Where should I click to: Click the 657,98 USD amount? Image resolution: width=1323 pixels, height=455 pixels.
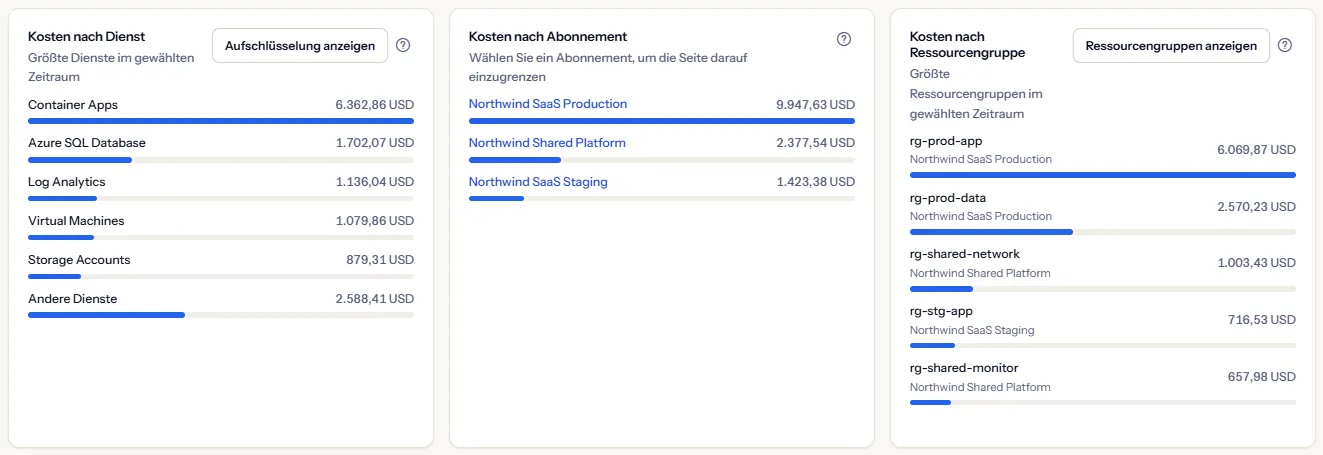coord(1262,377)
